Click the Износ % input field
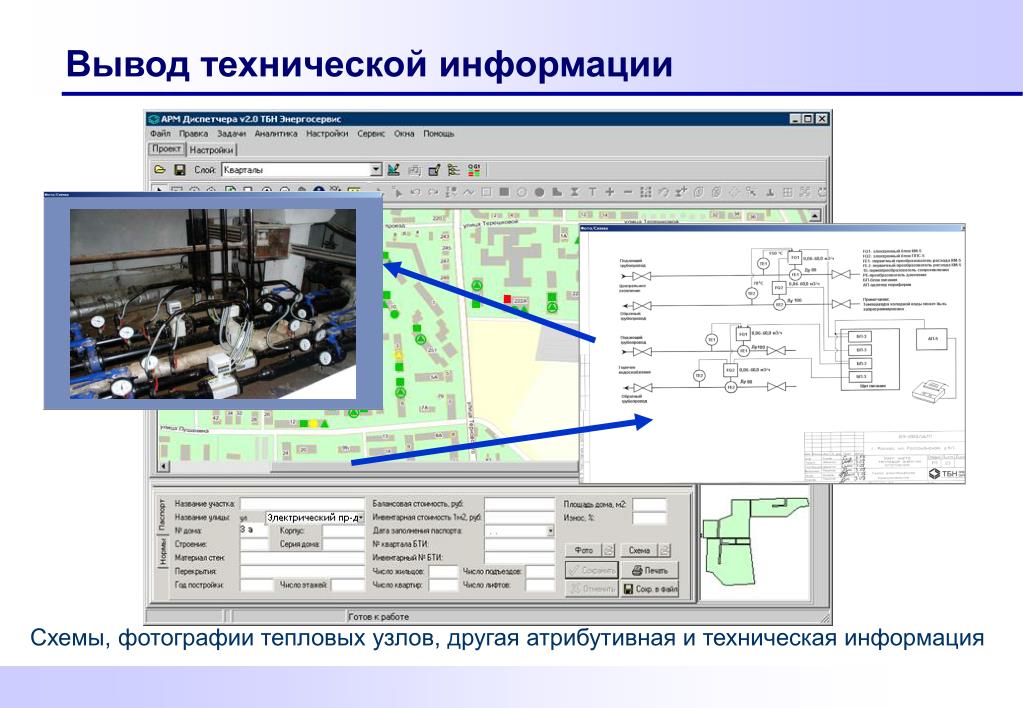This screenshot has height=708, width=1023. [x=650, y=518]
